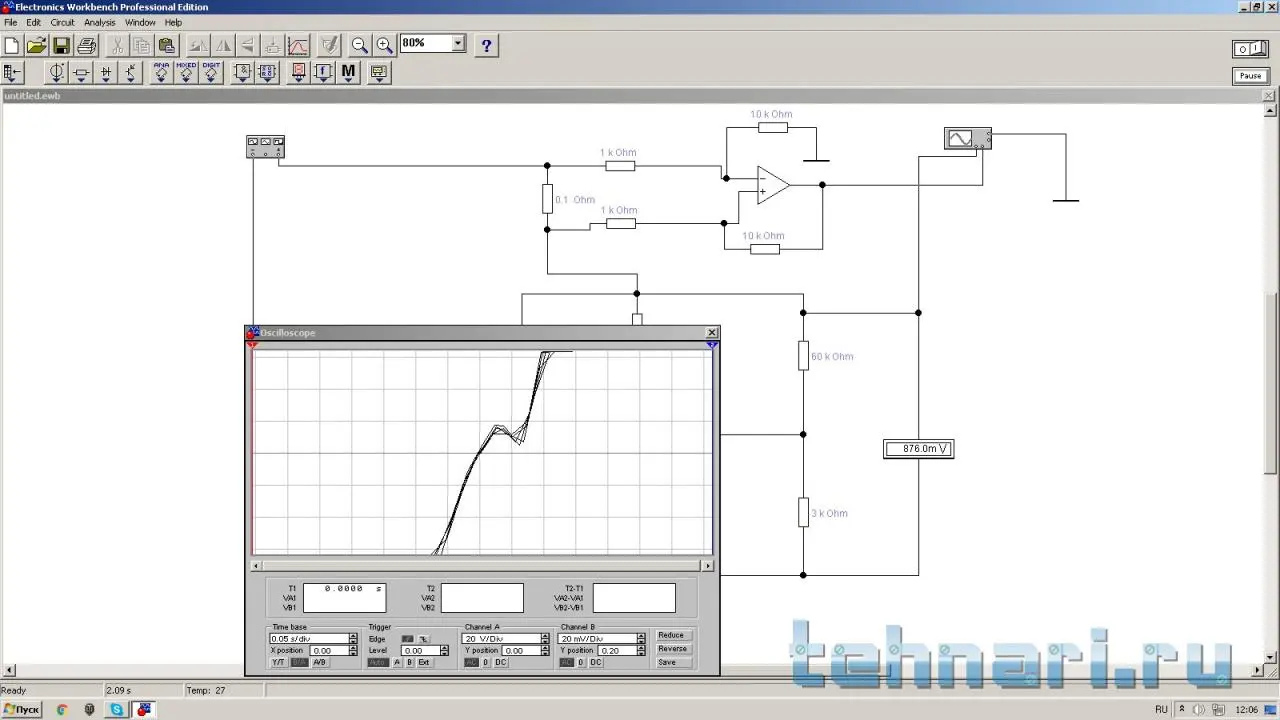Image resolution: width=1280 pixels, height=720 pixels.
Task: Toggle the simulation power switch
Action: click(x=1250, y=48)
